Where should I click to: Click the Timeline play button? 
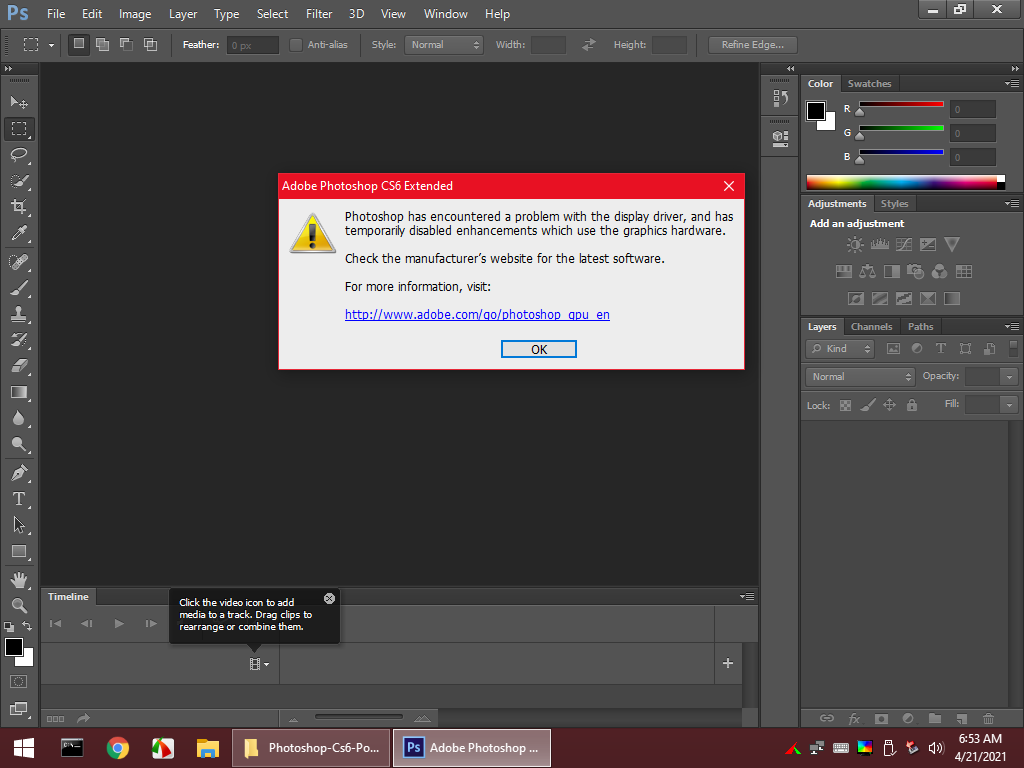pyautogui.click(x=119, y=624)
